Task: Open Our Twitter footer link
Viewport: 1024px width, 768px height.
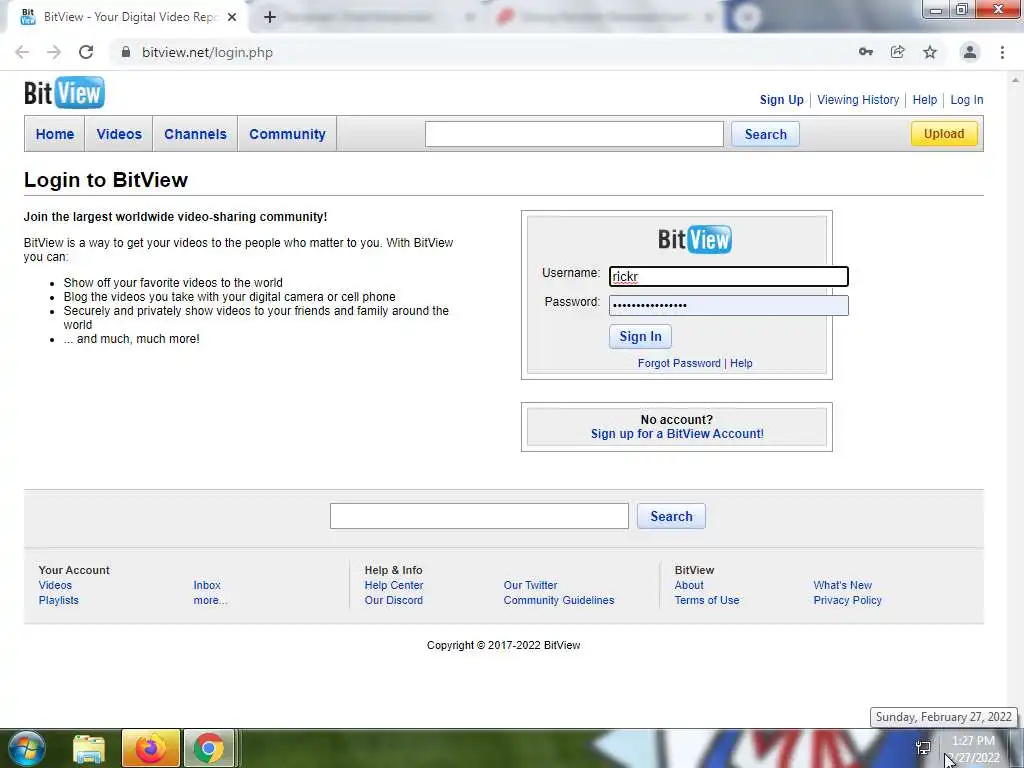Action: point(530,585)
